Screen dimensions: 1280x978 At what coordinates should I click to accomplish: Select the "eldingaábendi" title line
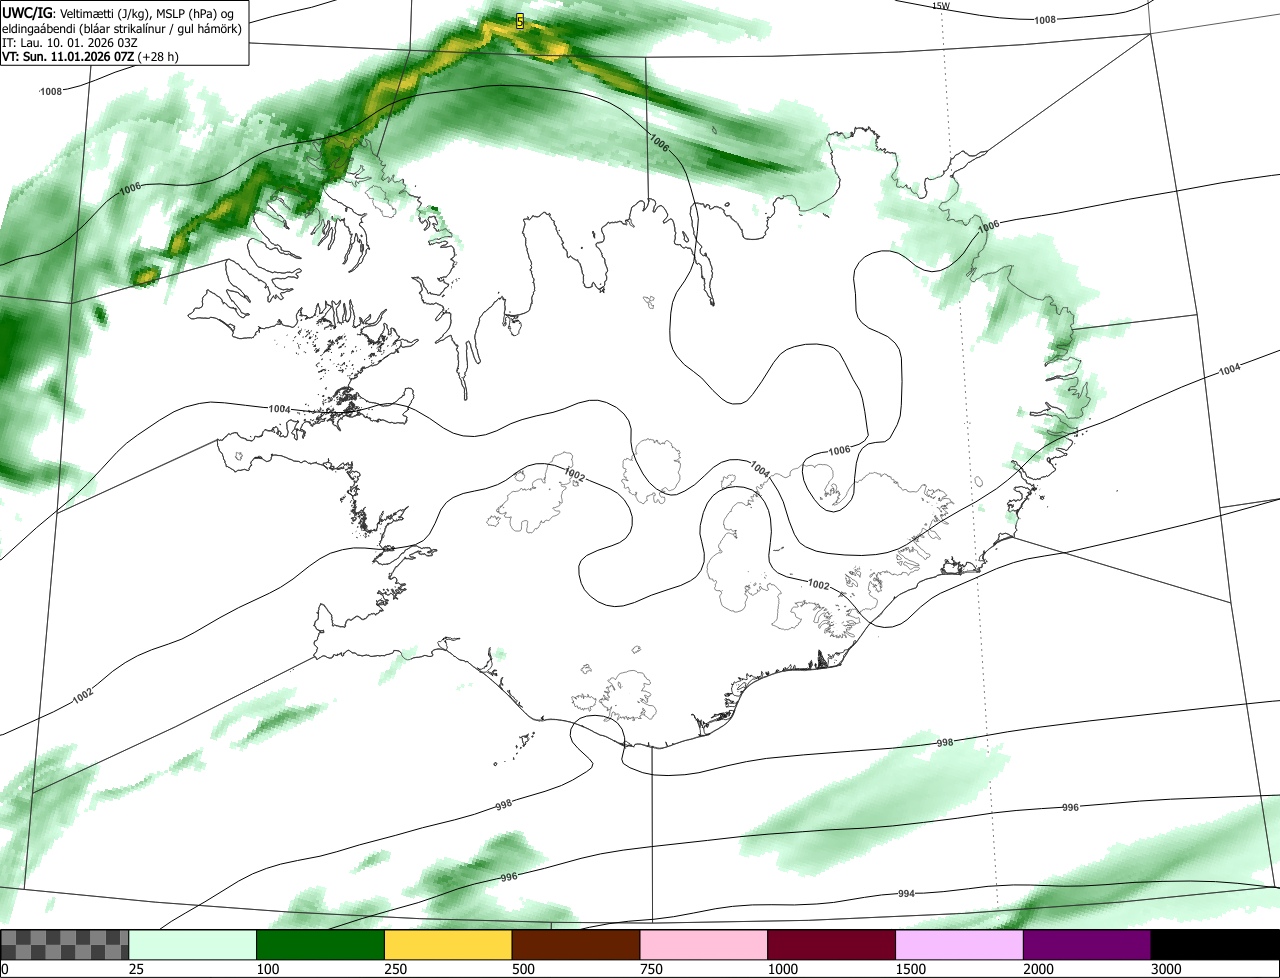[x=122, y=29]
